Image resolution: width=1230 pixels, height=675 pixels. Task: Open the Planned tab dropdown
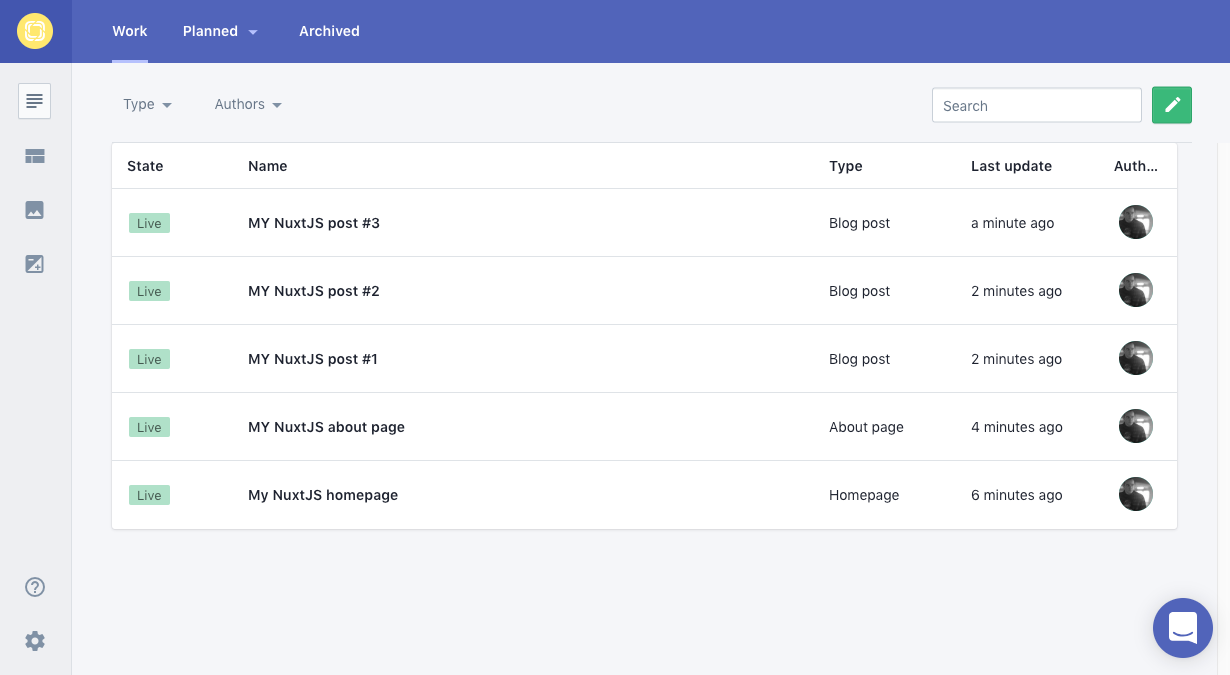(x=220, y=31)
